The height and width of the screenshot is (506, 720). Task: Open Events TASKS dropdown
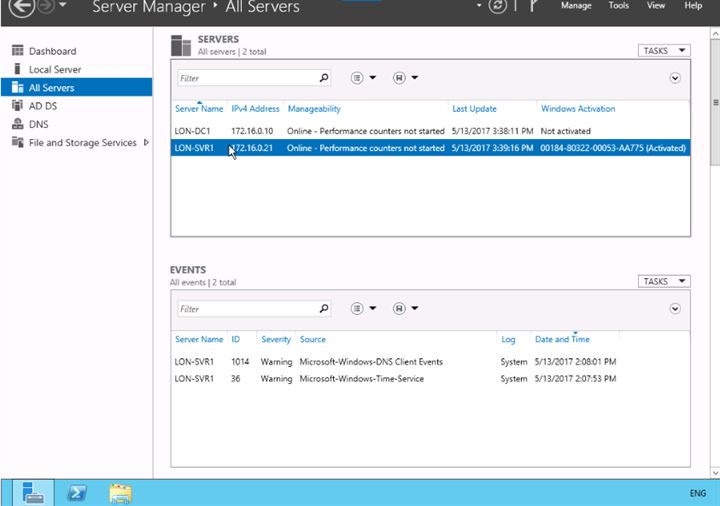664,281
